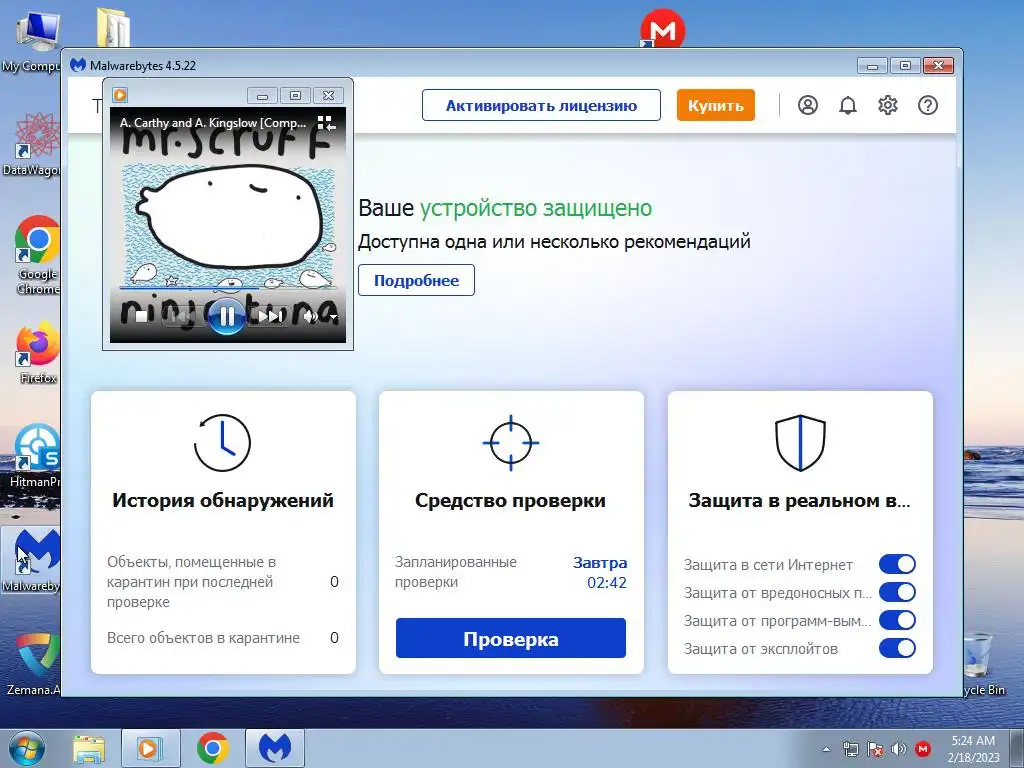Toggle Защита в сети Интернет switch
This screenshot has width=1024, height=768.
897,564
